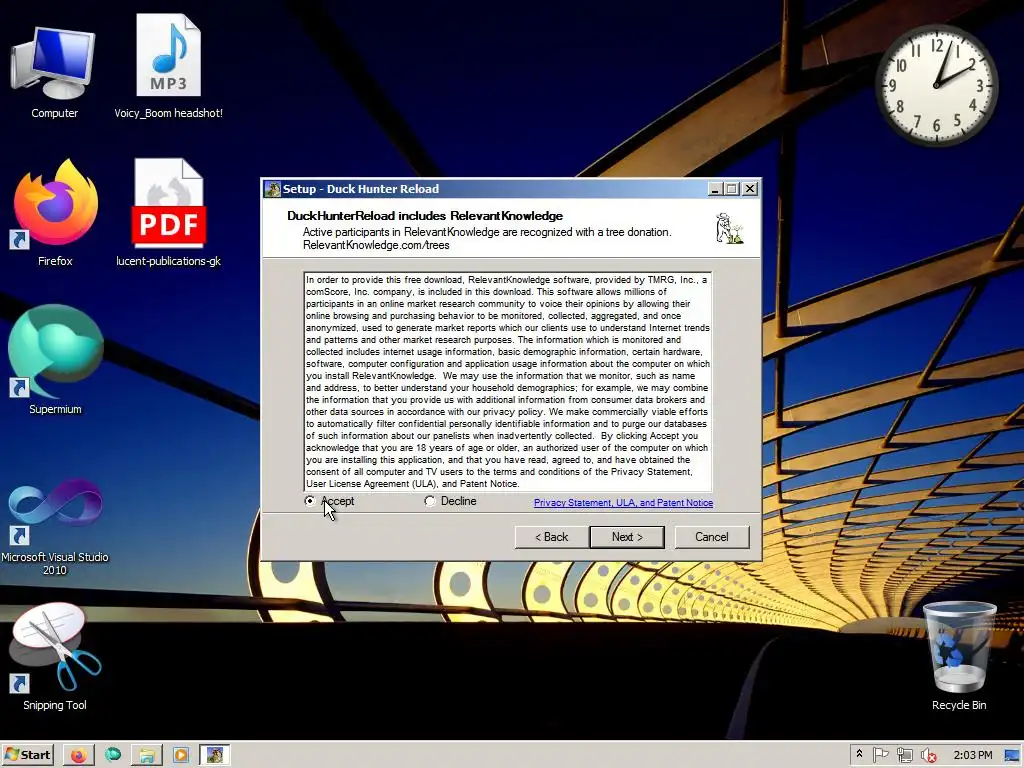Show hidden tray icons arrow
This screenshot has height=768, width=1024.
pyautogui.click(x=859, y=754)
